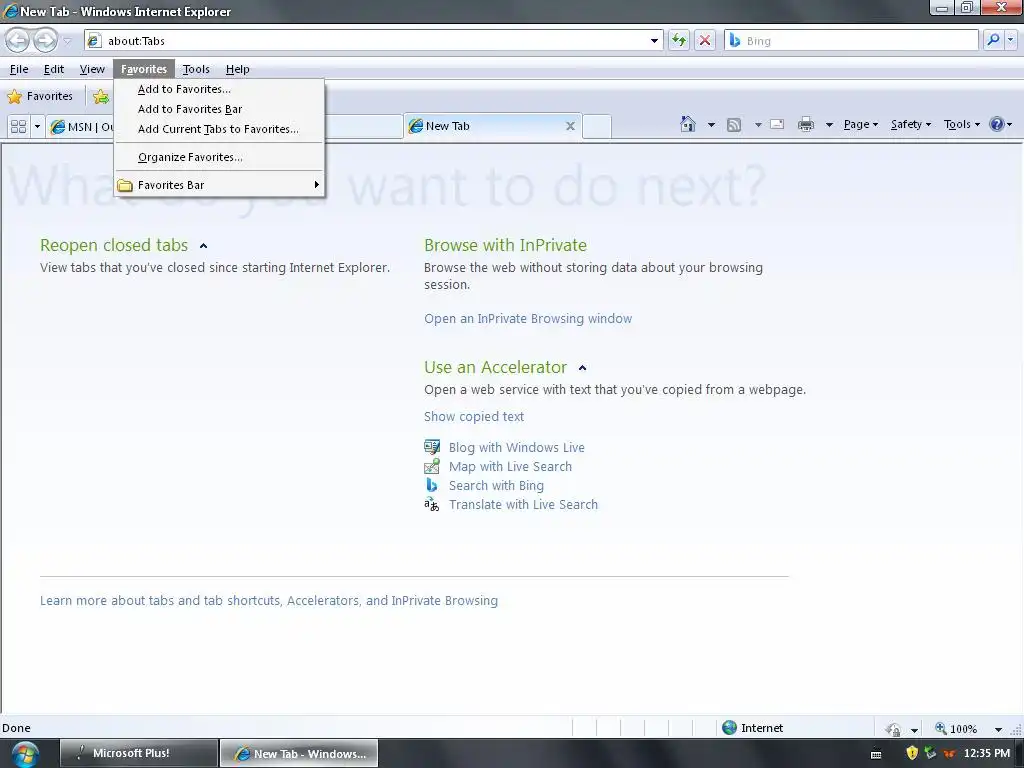Click the Read Mail envelope icon

pyautogui.click(x=777, y=124)
